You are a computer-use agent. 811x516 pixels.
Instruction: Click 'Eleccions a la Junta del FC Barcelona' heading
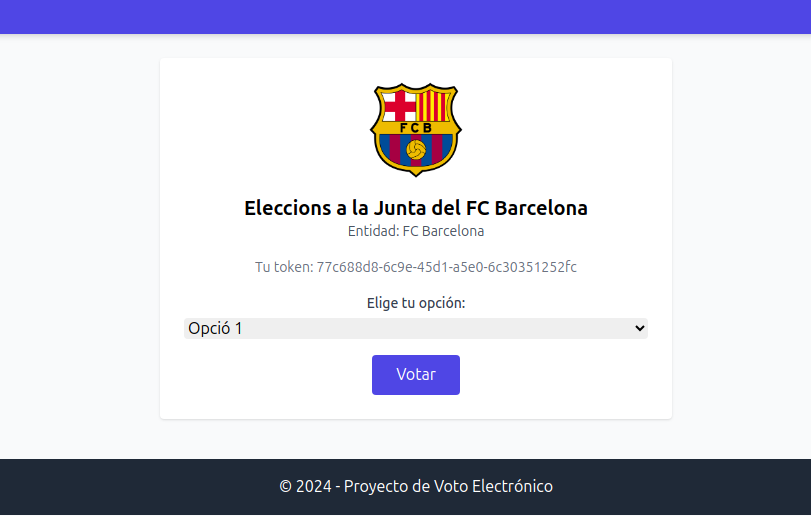click(416, 208)
